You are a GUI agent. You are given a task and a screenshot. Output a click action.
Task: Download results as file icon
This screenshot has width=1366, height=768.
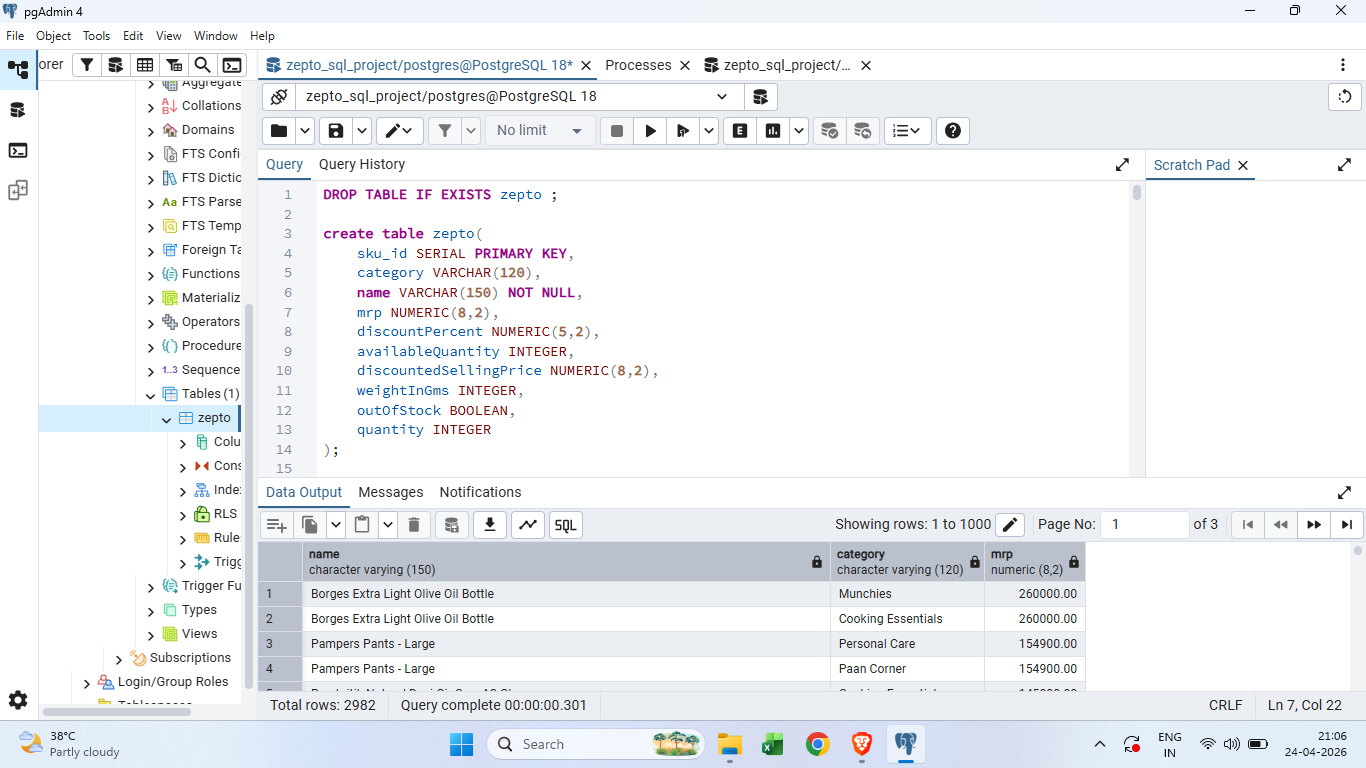(489, 525)
